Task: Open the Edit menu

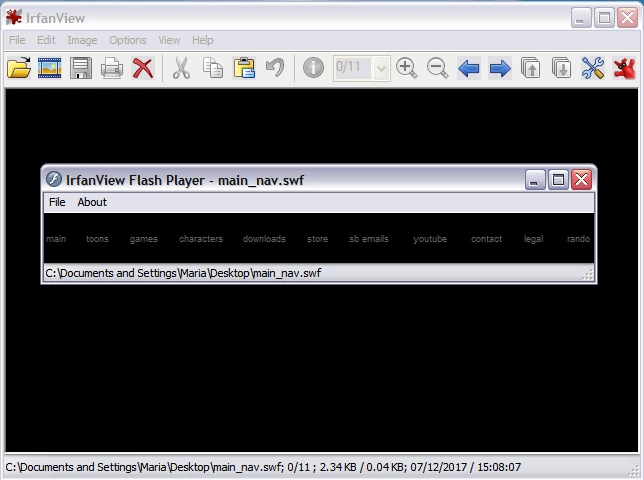Action: point(46,40)
